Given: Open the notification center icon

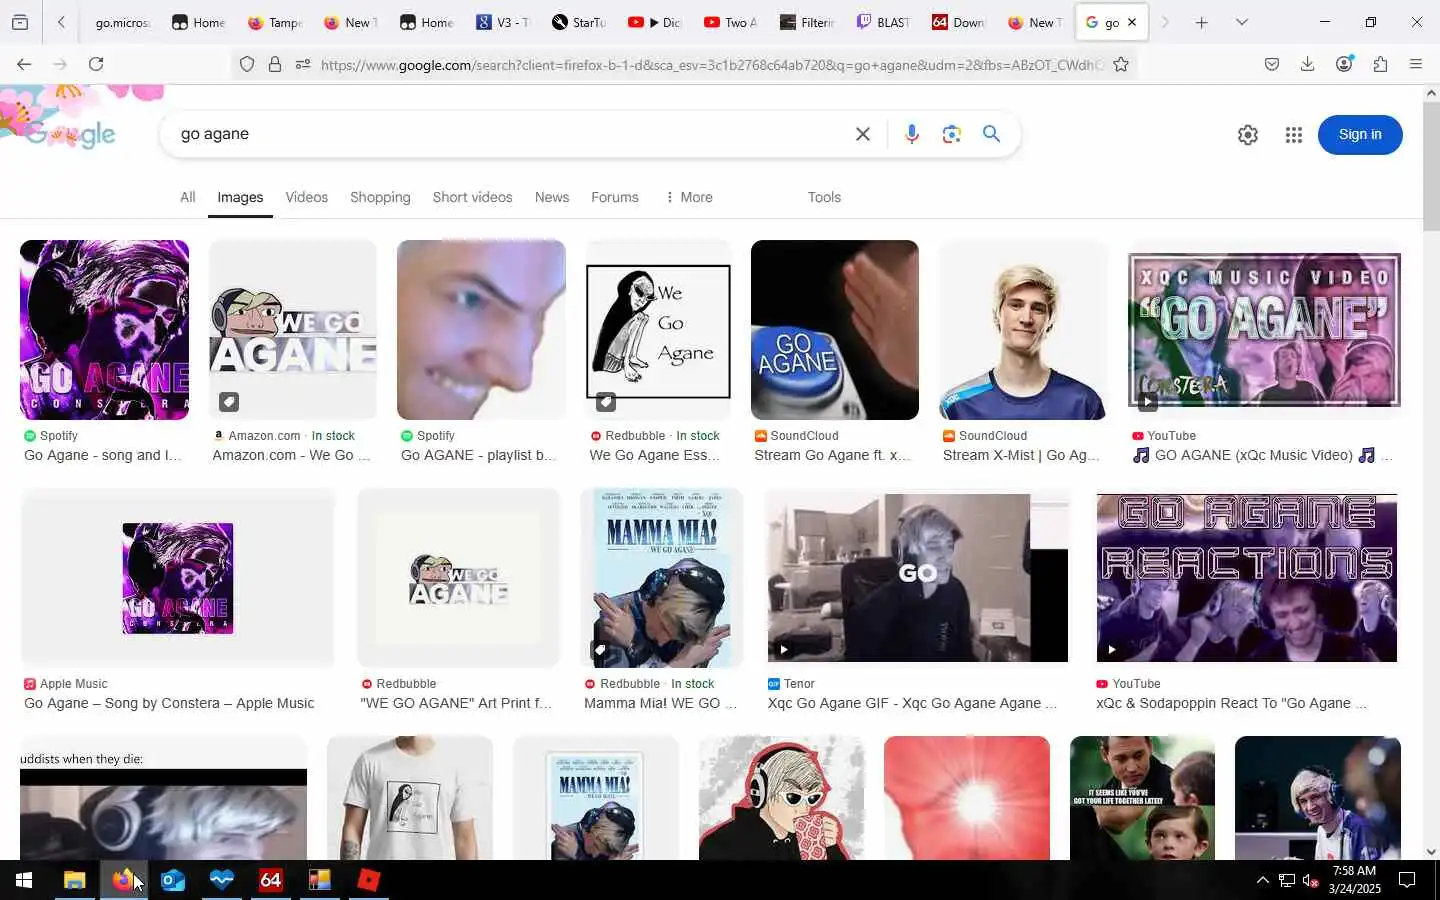Looking at the screenshot, I should (1407, 880).
